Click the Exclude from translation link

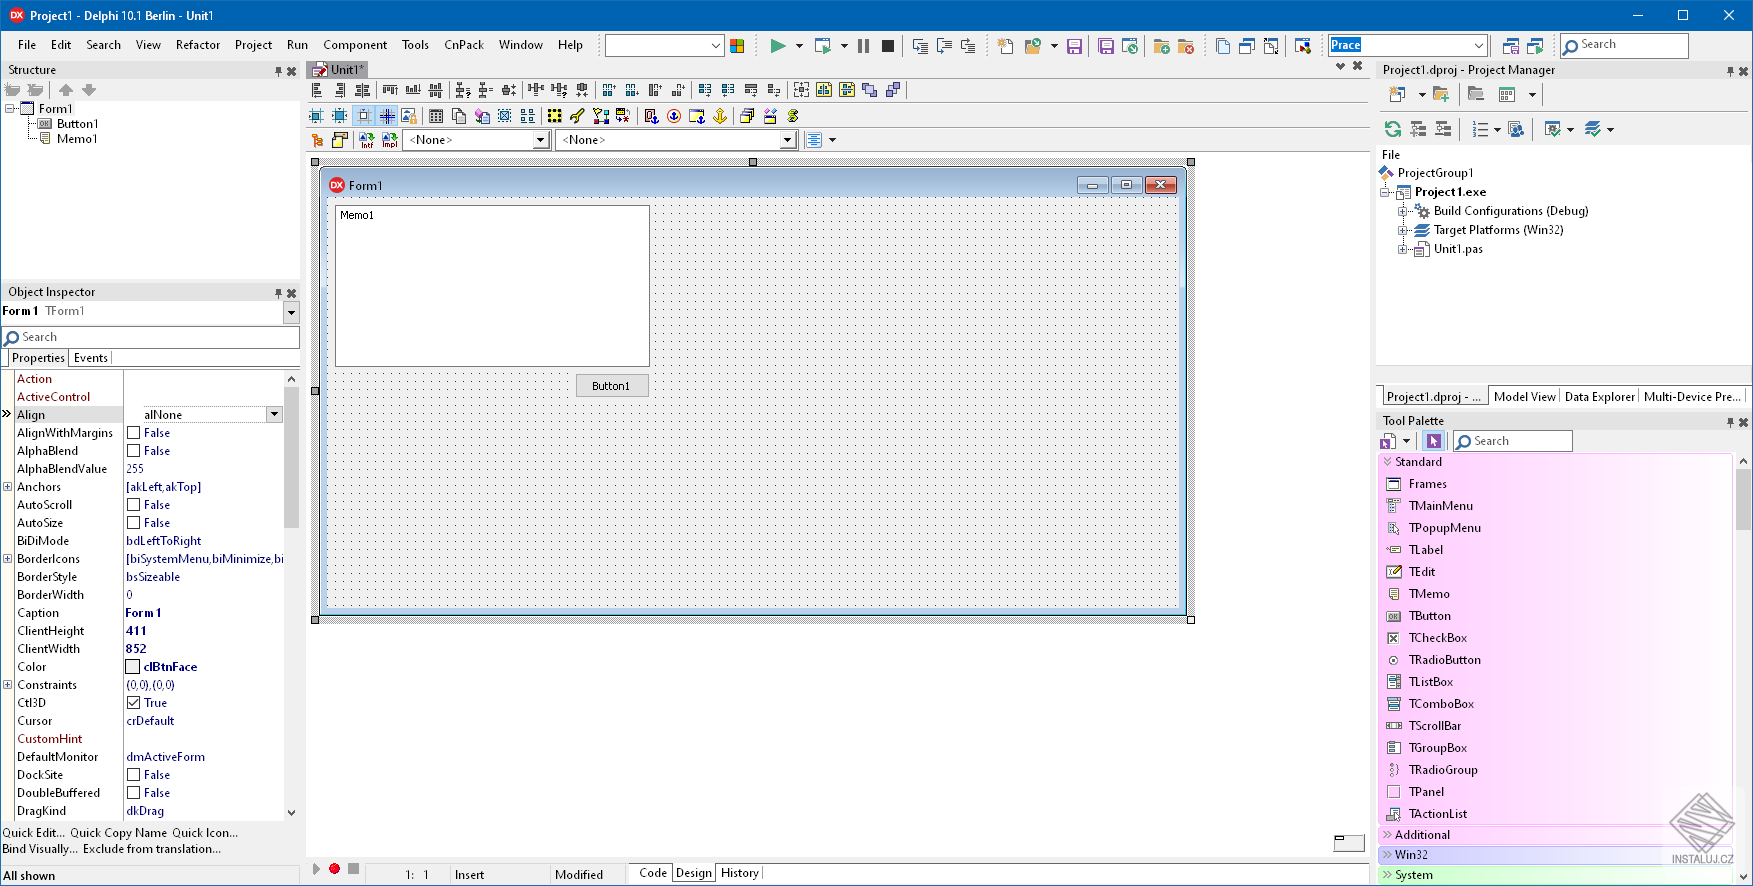point(152,849)
